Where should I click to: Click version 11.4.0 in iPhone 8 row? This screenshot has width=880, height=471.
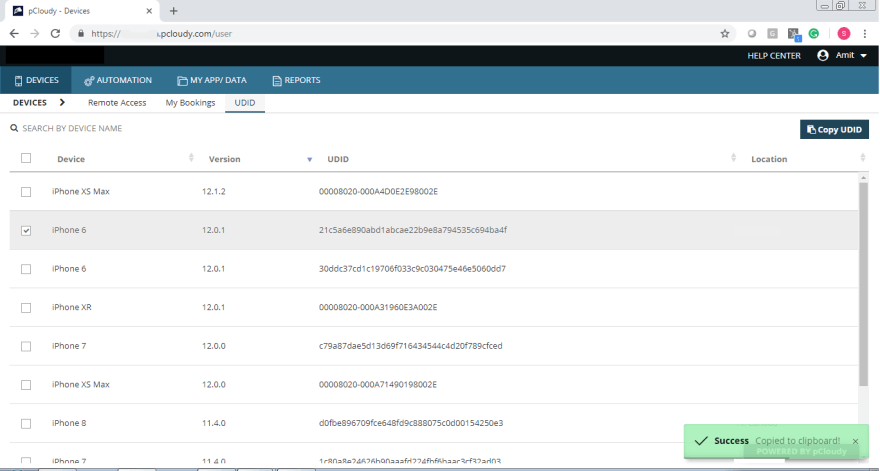214,423
